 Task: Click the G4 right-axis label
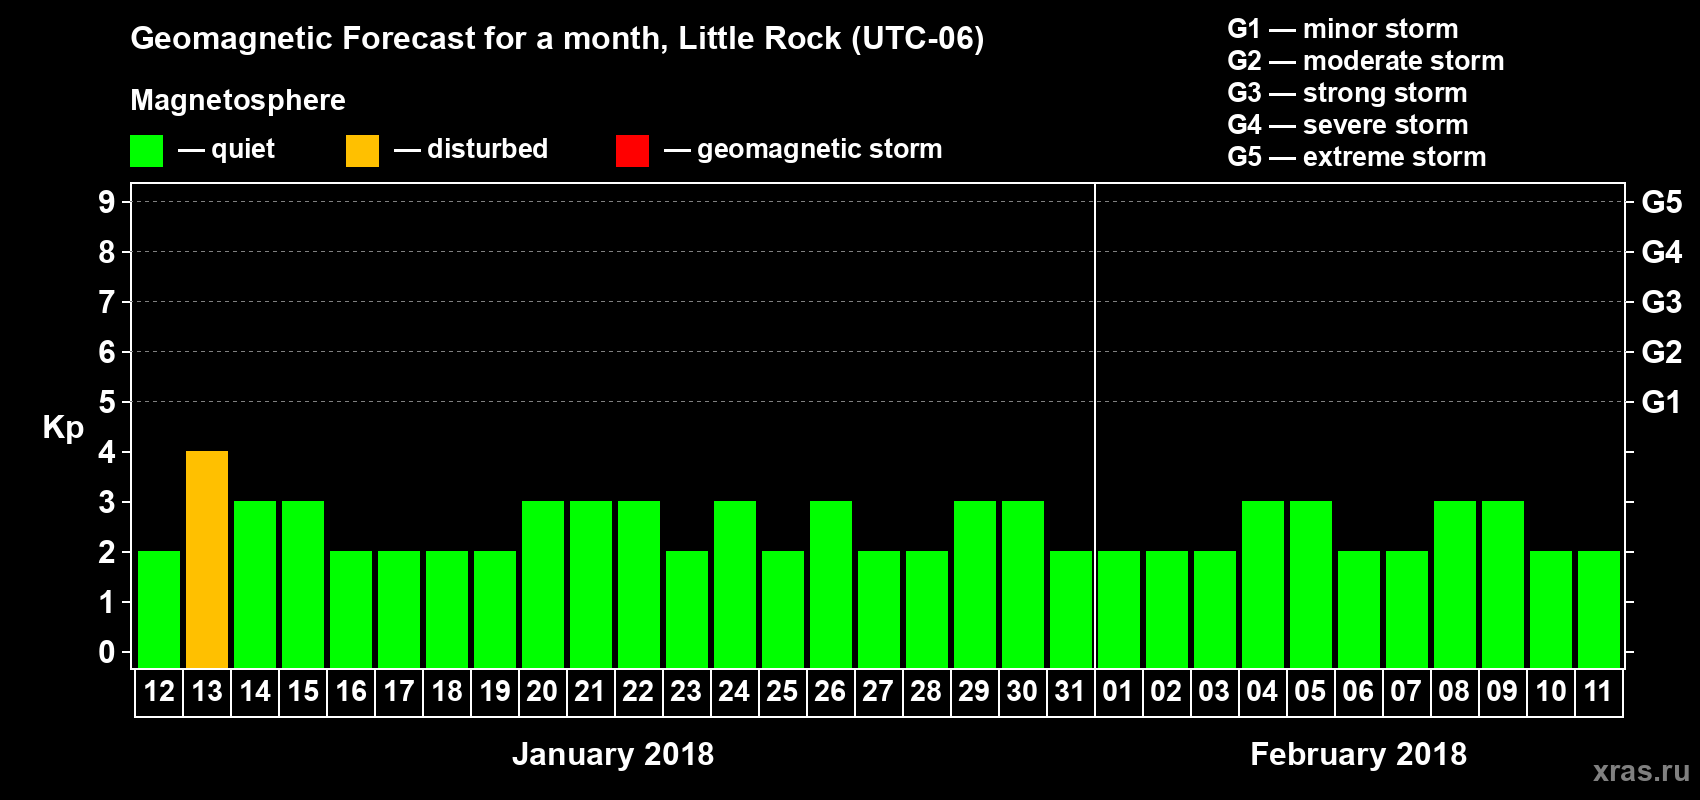pos(1661,252)
